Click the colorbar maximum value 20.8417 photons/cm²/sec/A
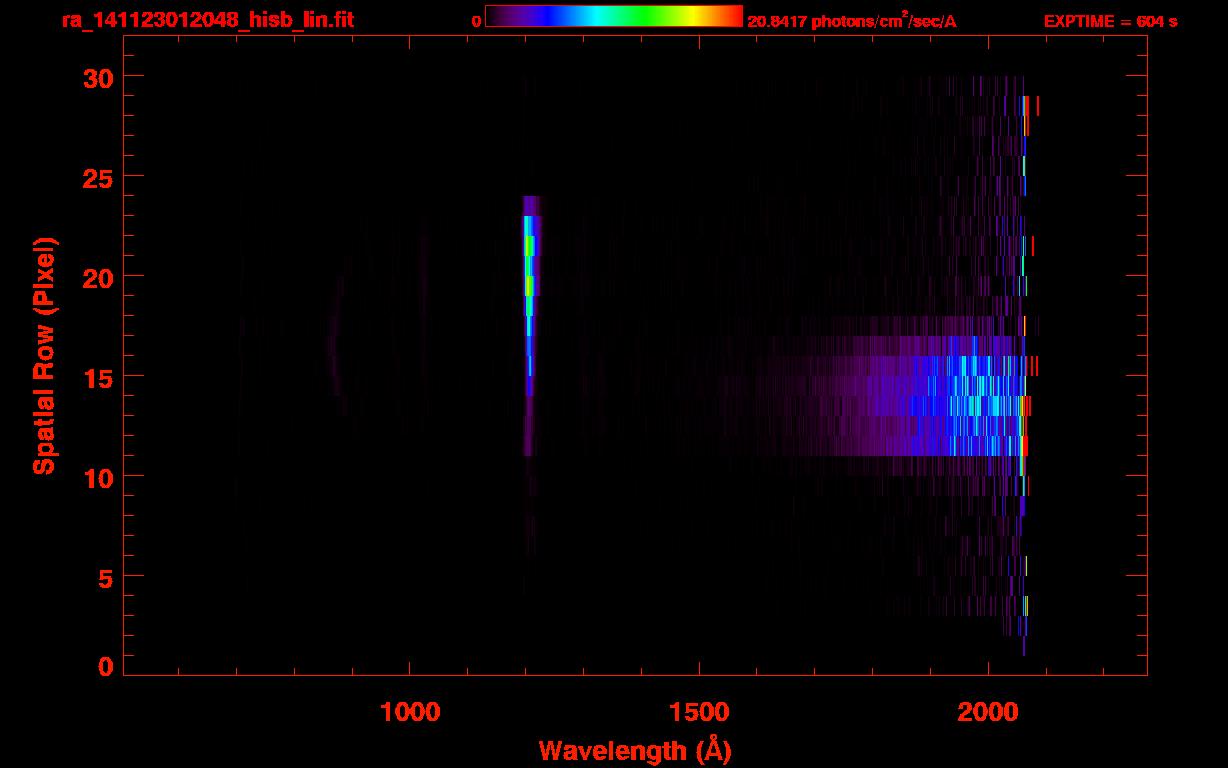The height and width of the screenshot is (768, 1228). 852,20
